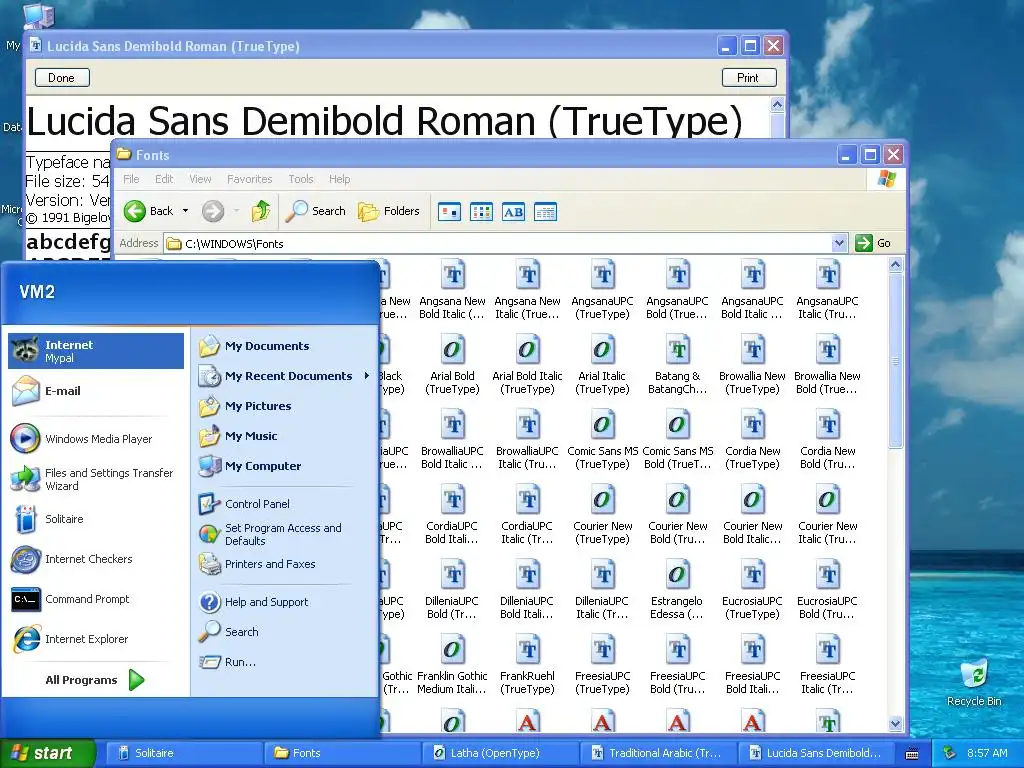Toggle Folders pane in Fonts window
Screen dimensions: 1024x768
point(389,211)
